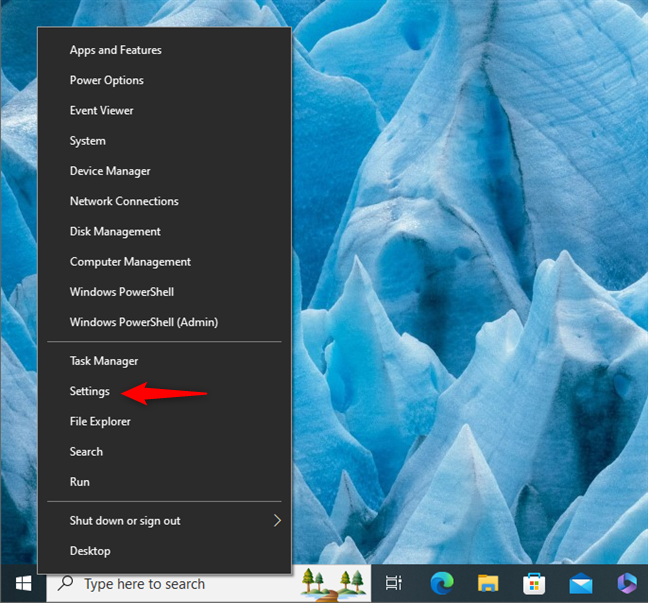Click the magnifier icon in search box
Image resolution: width=648 pixels, height=603 pixels.
click(65, 583)
